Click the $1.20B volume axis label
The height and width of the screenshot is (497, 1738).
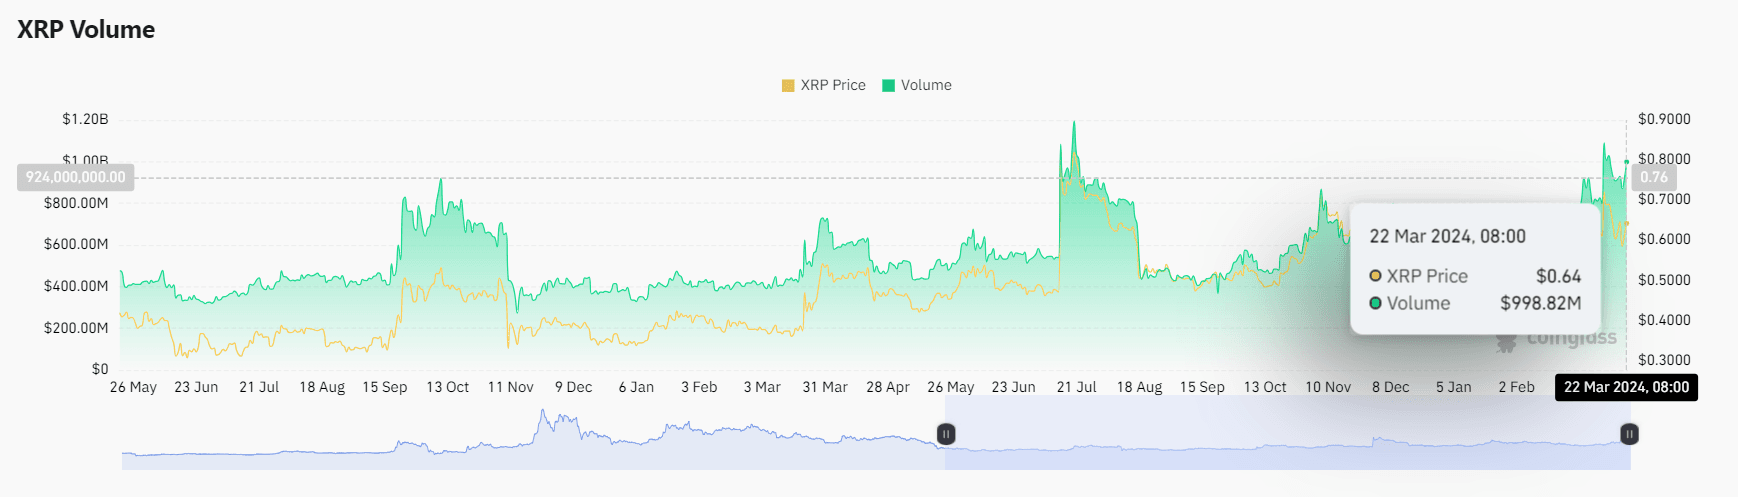tap(85, 119)
